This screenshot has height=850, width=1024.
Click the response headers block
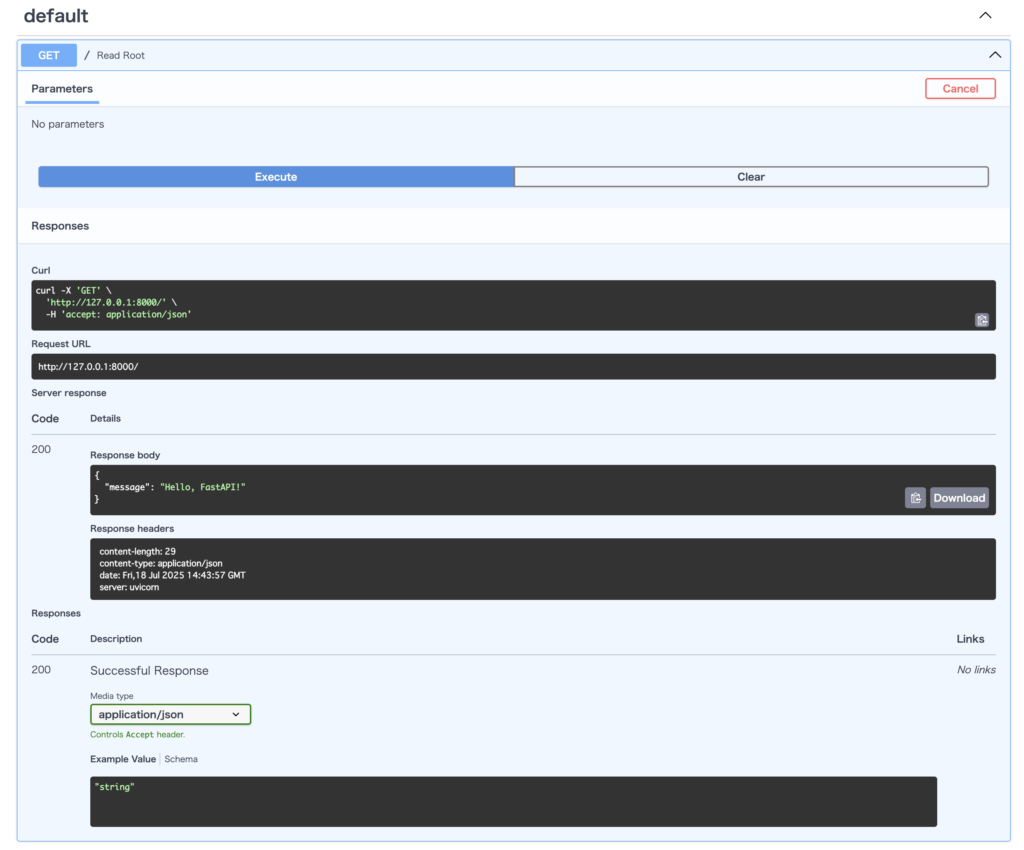click(543, 569)
